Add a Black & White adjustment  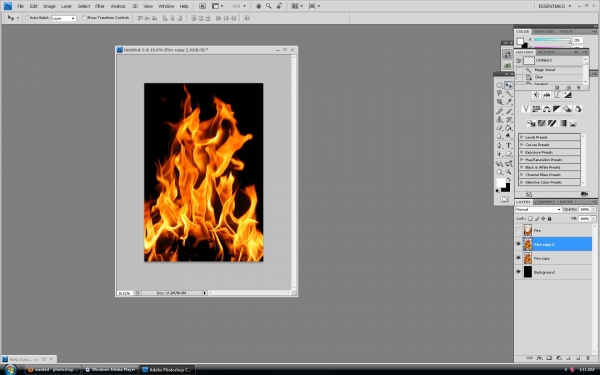point(557,109)
